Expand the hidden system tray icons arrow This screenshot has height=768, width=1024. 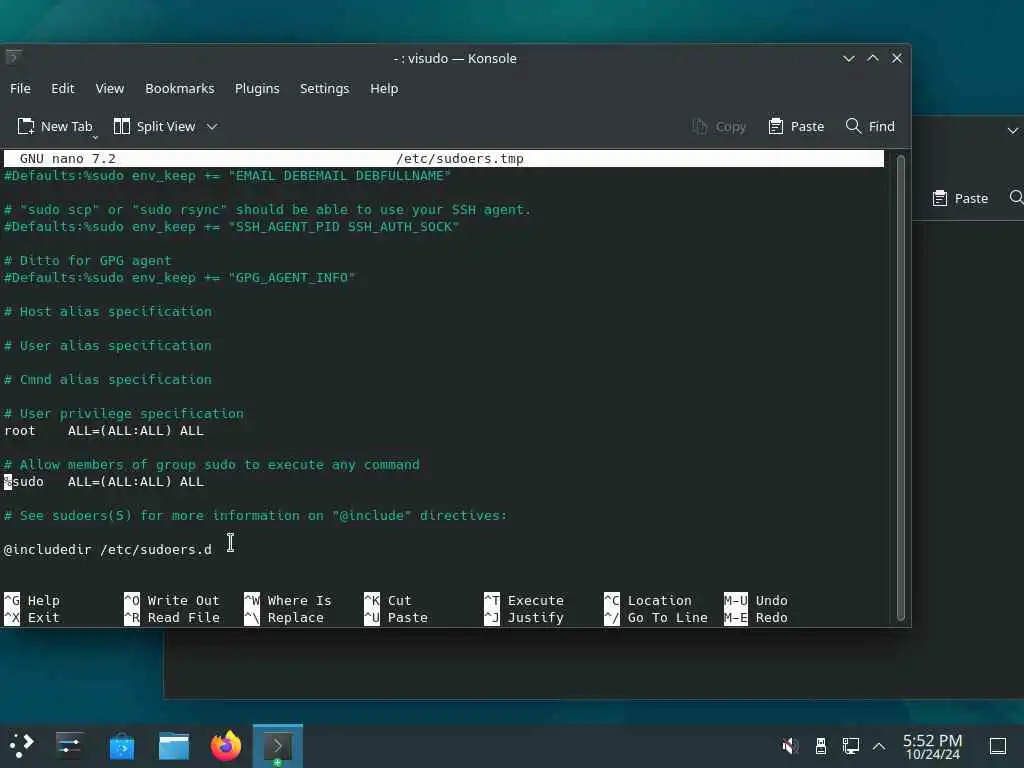[x=879, y=745]
